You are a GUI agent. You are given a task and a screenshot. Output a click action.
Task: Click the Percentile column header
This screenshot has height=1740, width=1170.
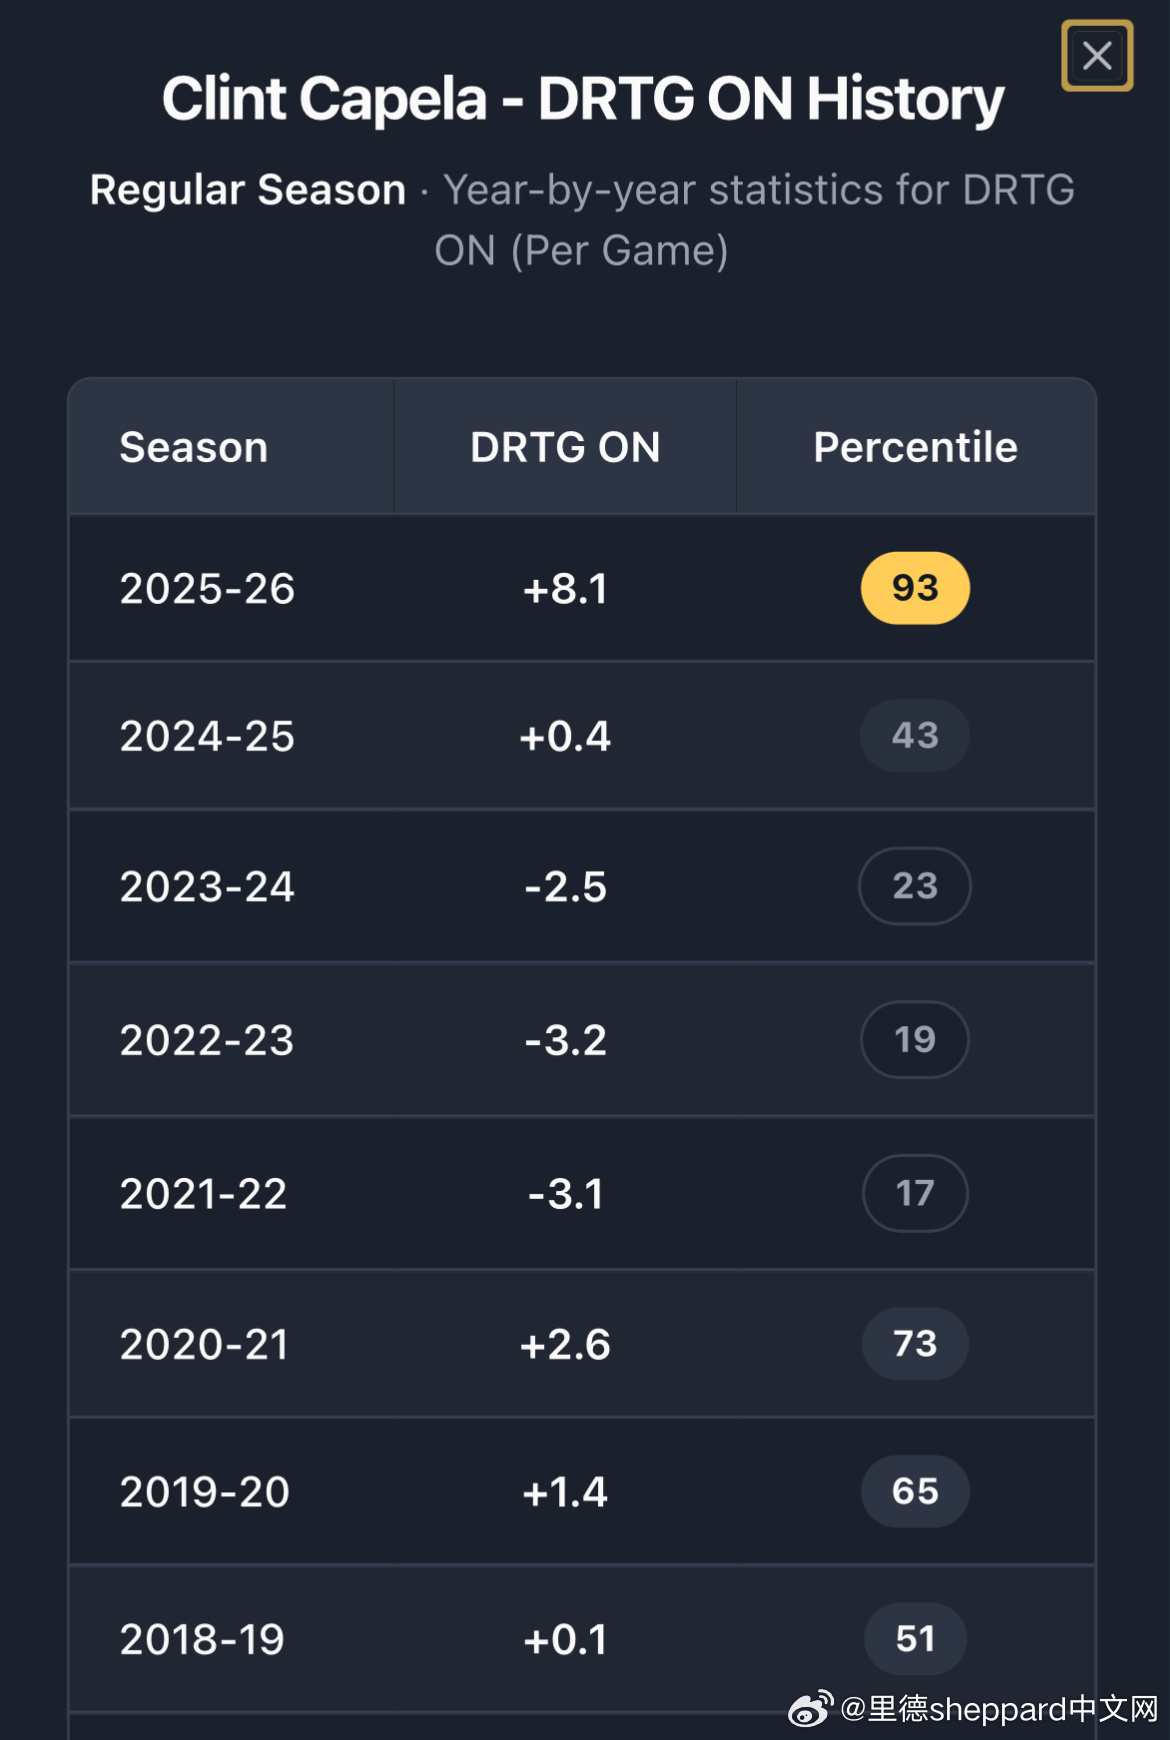(x=915, y=447)
